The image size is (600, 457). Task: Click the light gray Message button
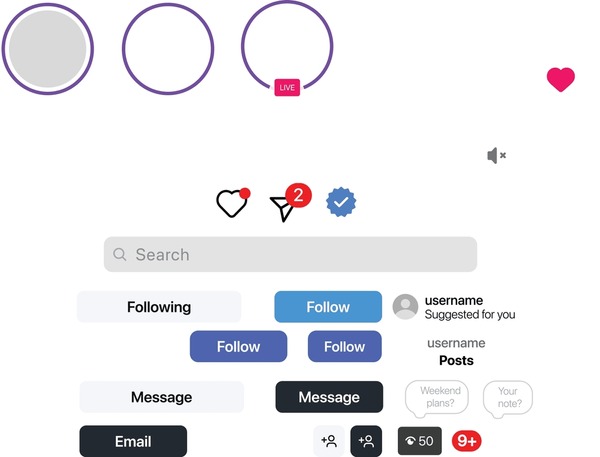pos(161,397)
